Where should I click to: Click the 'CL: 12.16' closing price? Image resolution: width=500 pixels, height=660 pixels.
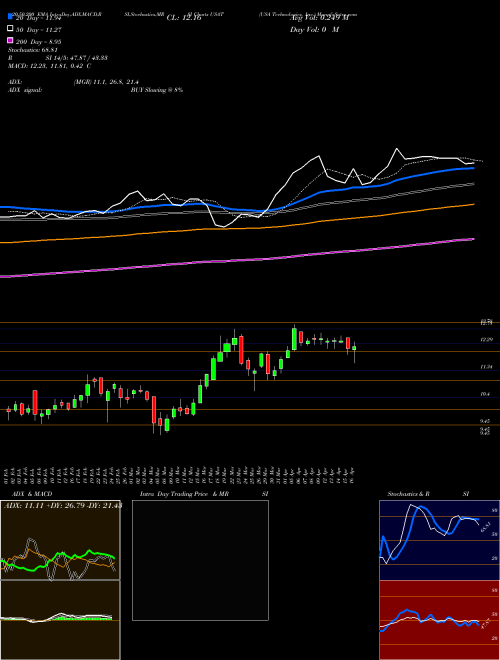click(184, 18)
